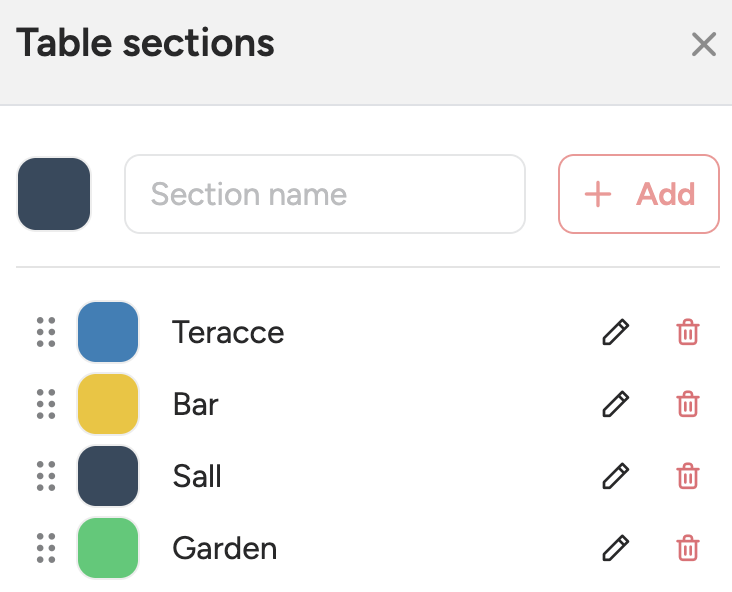Remove the Bar section via trash icon
The height and width of the screenshot is (592, 732).
point(688,404)
